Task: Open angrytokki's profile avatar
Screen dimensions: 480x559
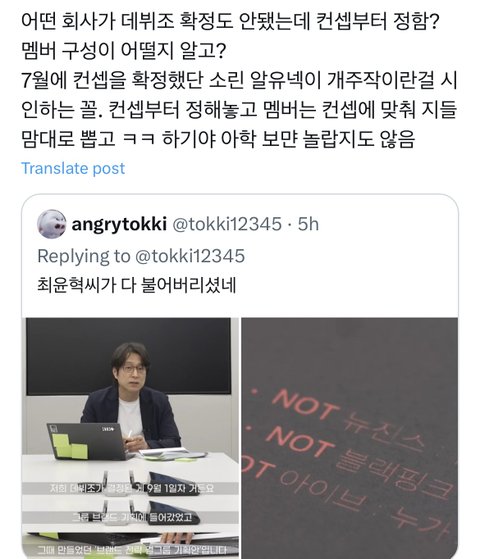Action: 52,224
